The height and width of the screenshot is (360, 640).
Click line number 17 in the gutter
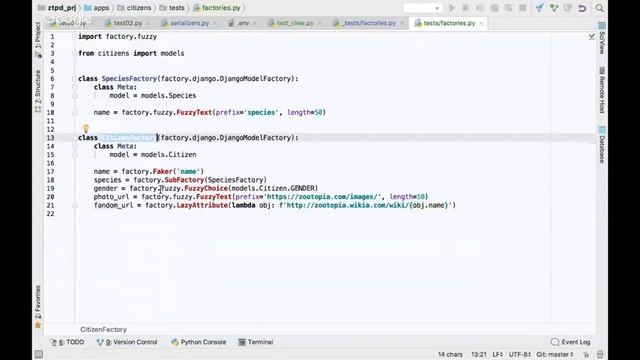(x=50, y=171)
